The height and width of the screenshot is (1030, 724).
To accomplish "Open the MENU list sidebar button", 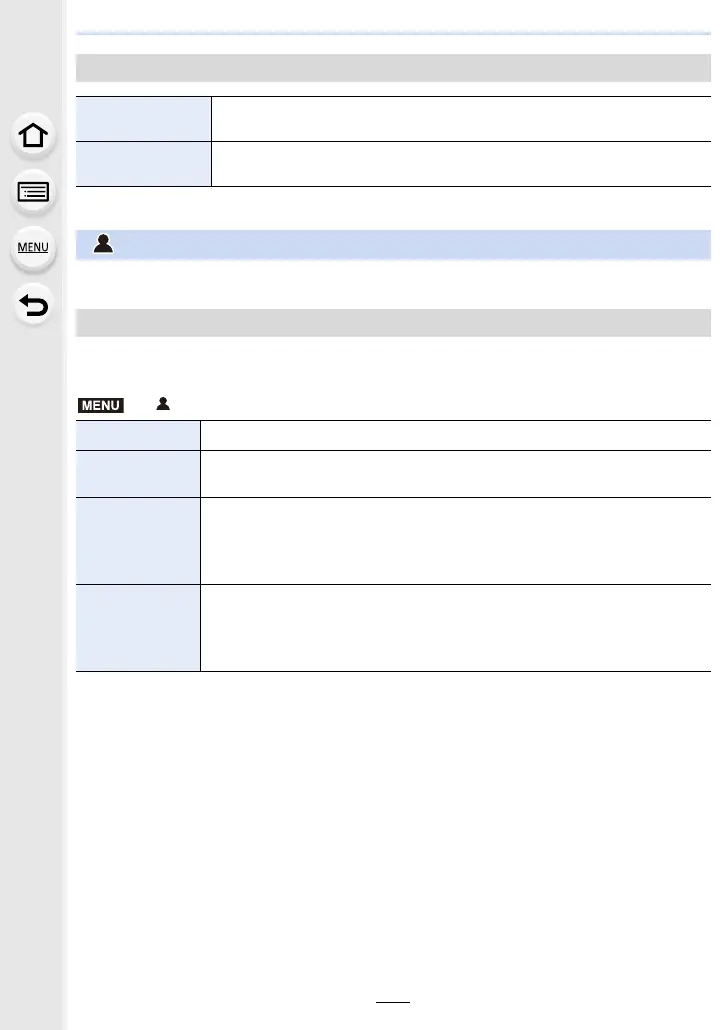I will [x=33, y=248].
